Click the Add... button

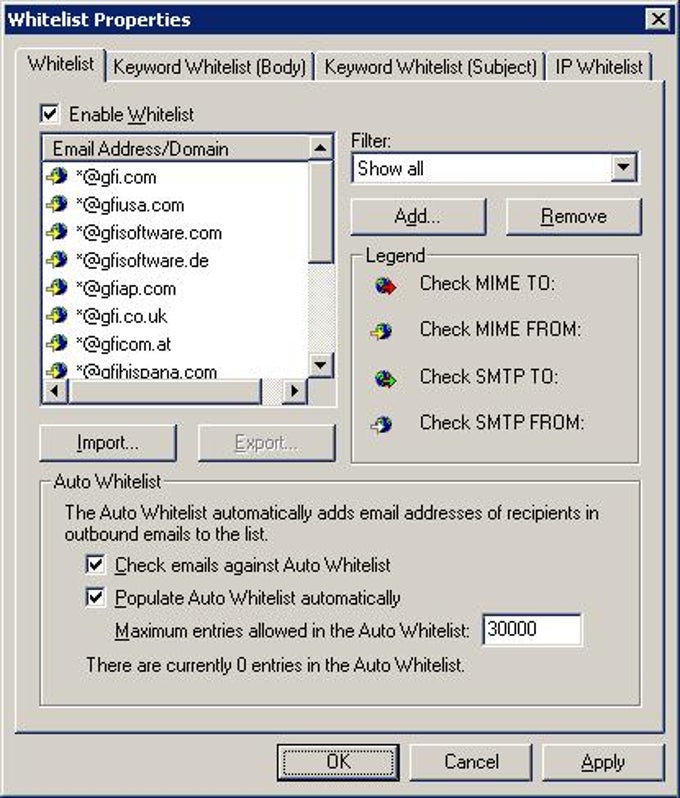pyautogui.click(x=418, y=217)
